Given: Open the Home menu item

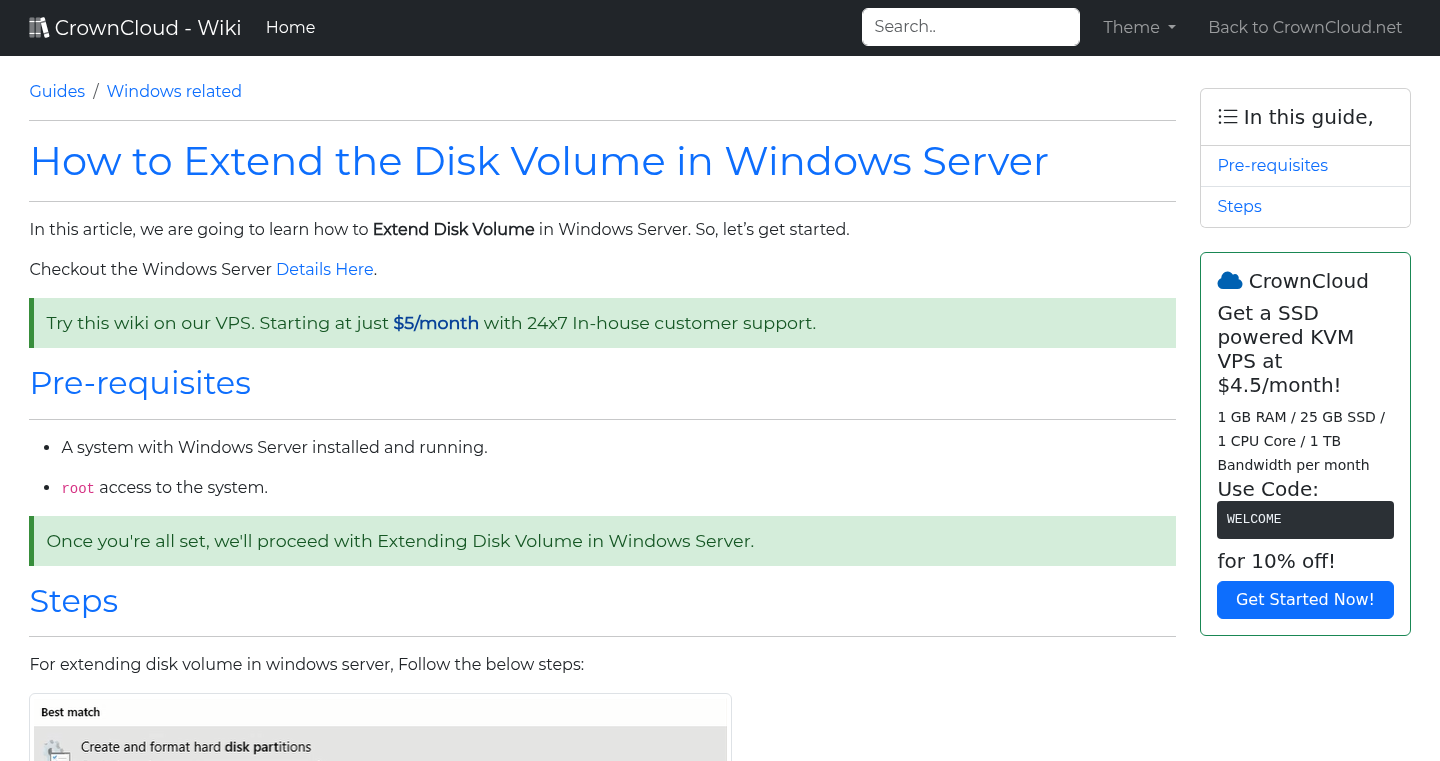Looking at the screenshot, I should point(290,27).
